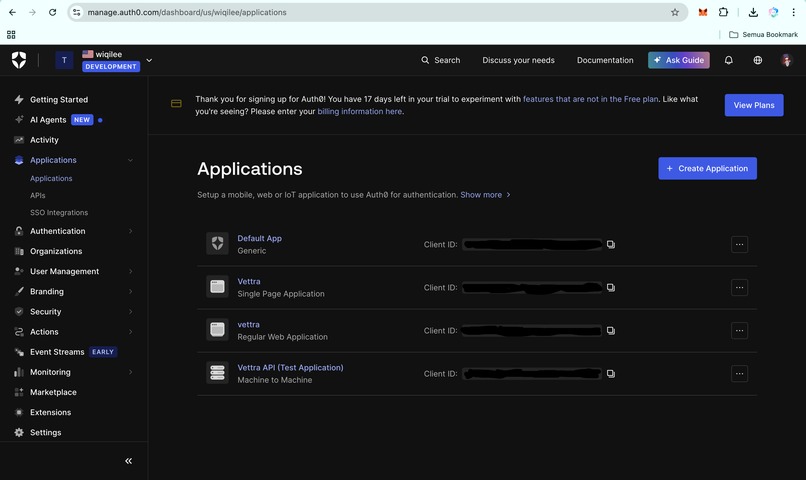Open Chrome three-dot menu
The width and height of the screenshot is (806, 480).
(793, 12)
